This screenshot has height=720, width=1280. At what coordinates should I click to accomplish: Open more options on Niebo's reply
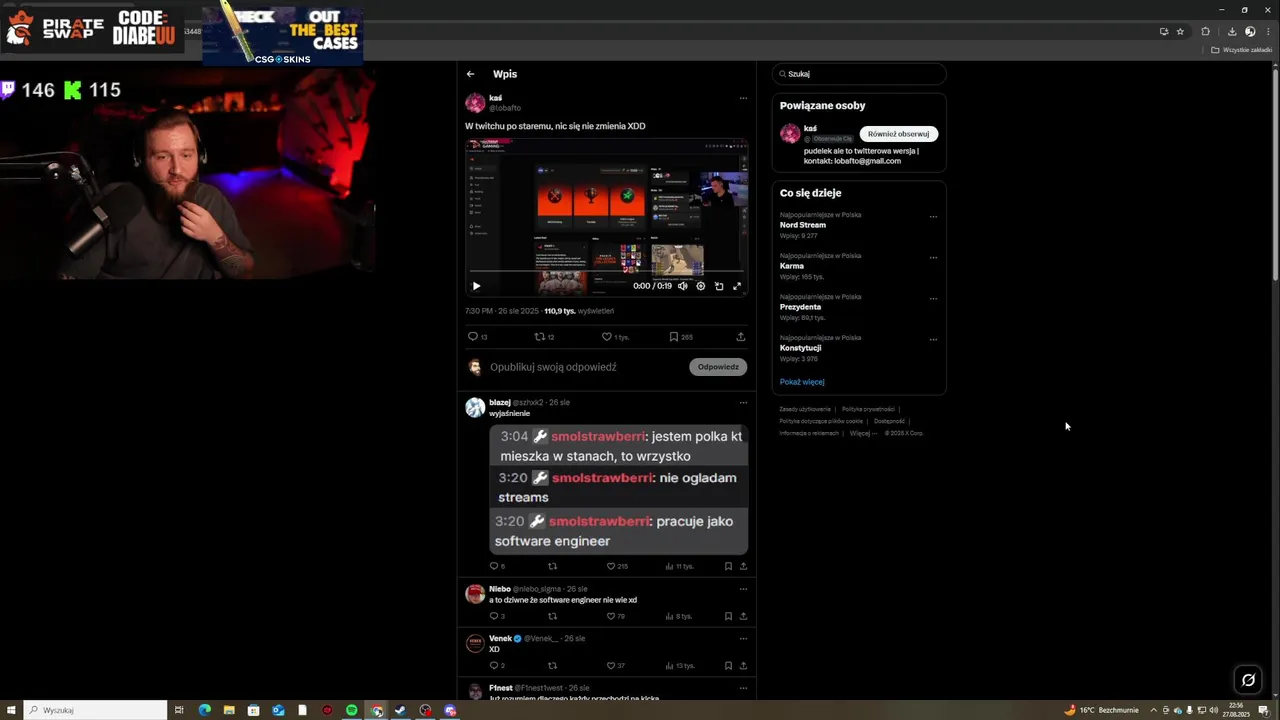point(743,589)
